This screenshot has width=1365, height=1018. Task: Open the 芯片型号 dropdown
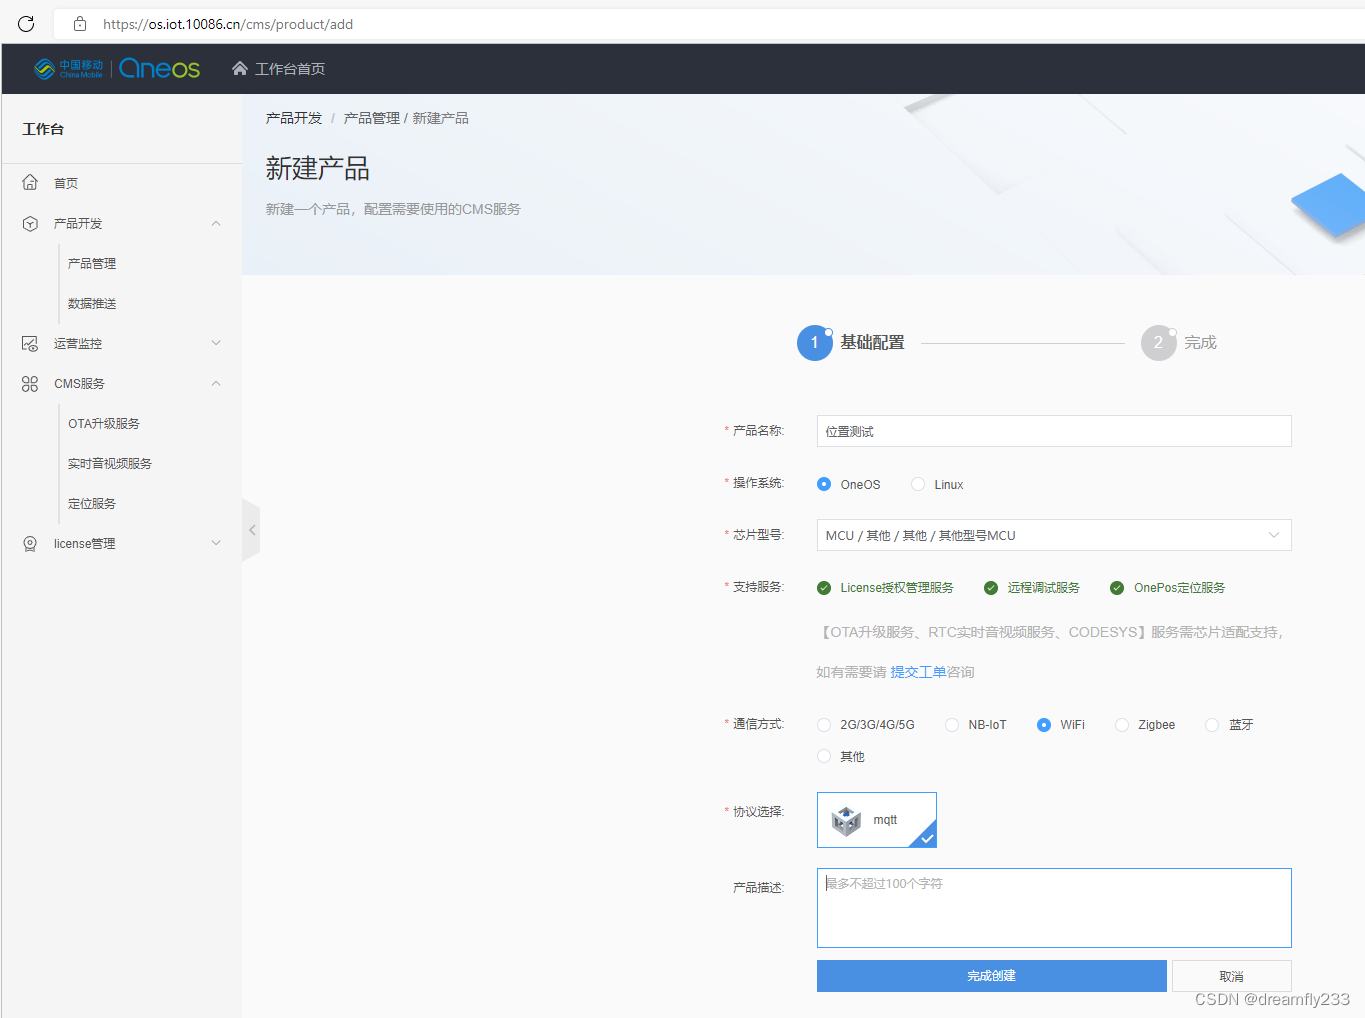pyautogui.click(x=1054, y=535)
